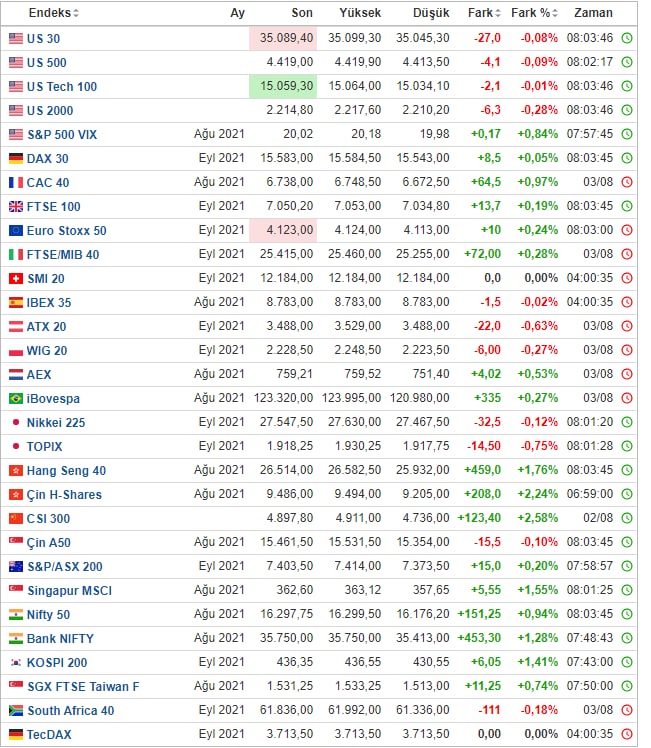Screen dimensions: 651x748
Task: Click the Swiss flag icon beside SMI 20
Action: coord(16,279)
